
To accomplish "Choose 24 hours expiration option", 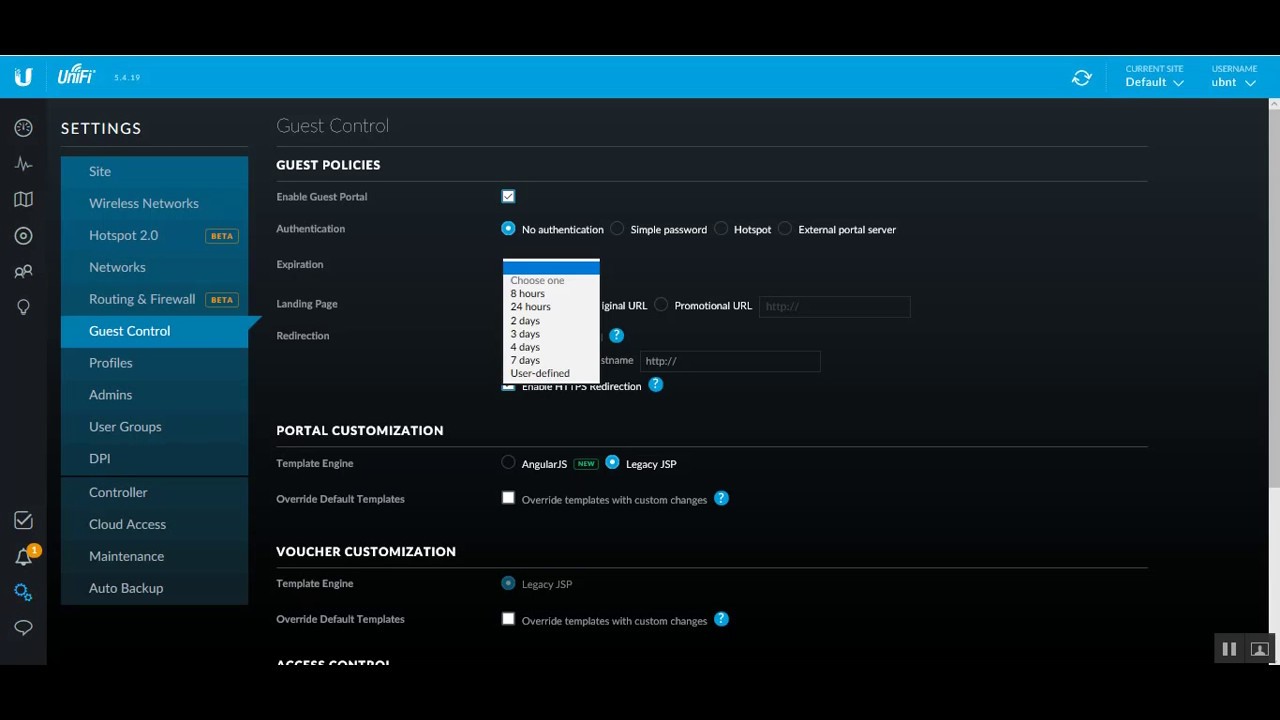I will coord(551,307).
